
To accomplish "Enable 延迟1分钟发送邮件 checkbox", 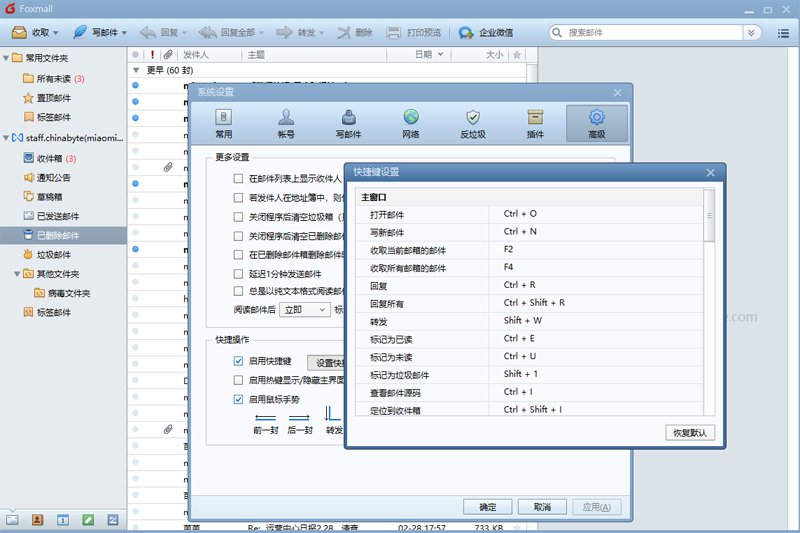I will click(x=238, y=274).
